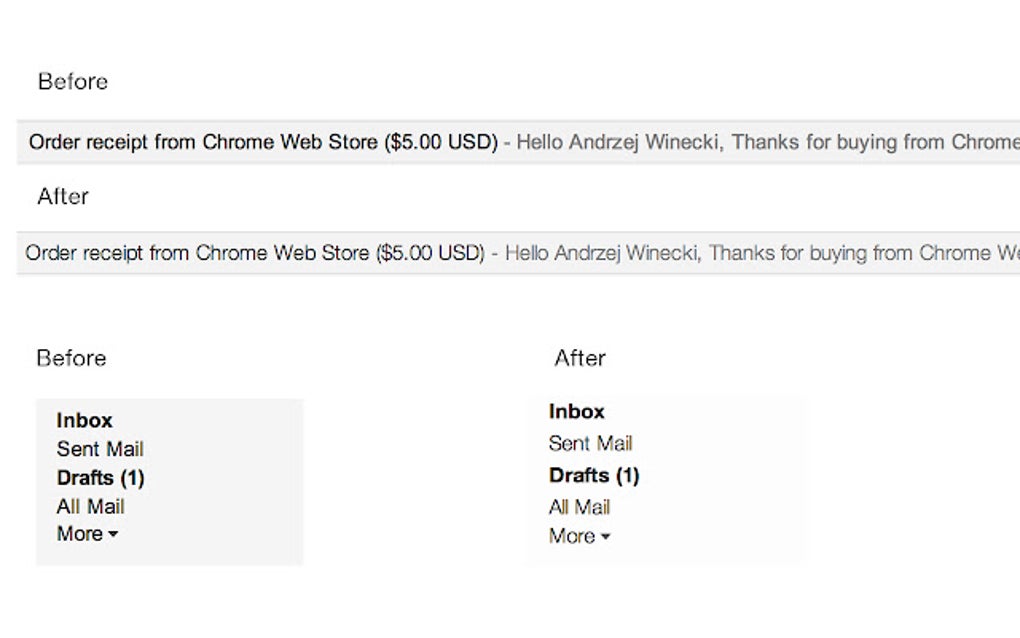Click the More chevron arrow under After

607,538
